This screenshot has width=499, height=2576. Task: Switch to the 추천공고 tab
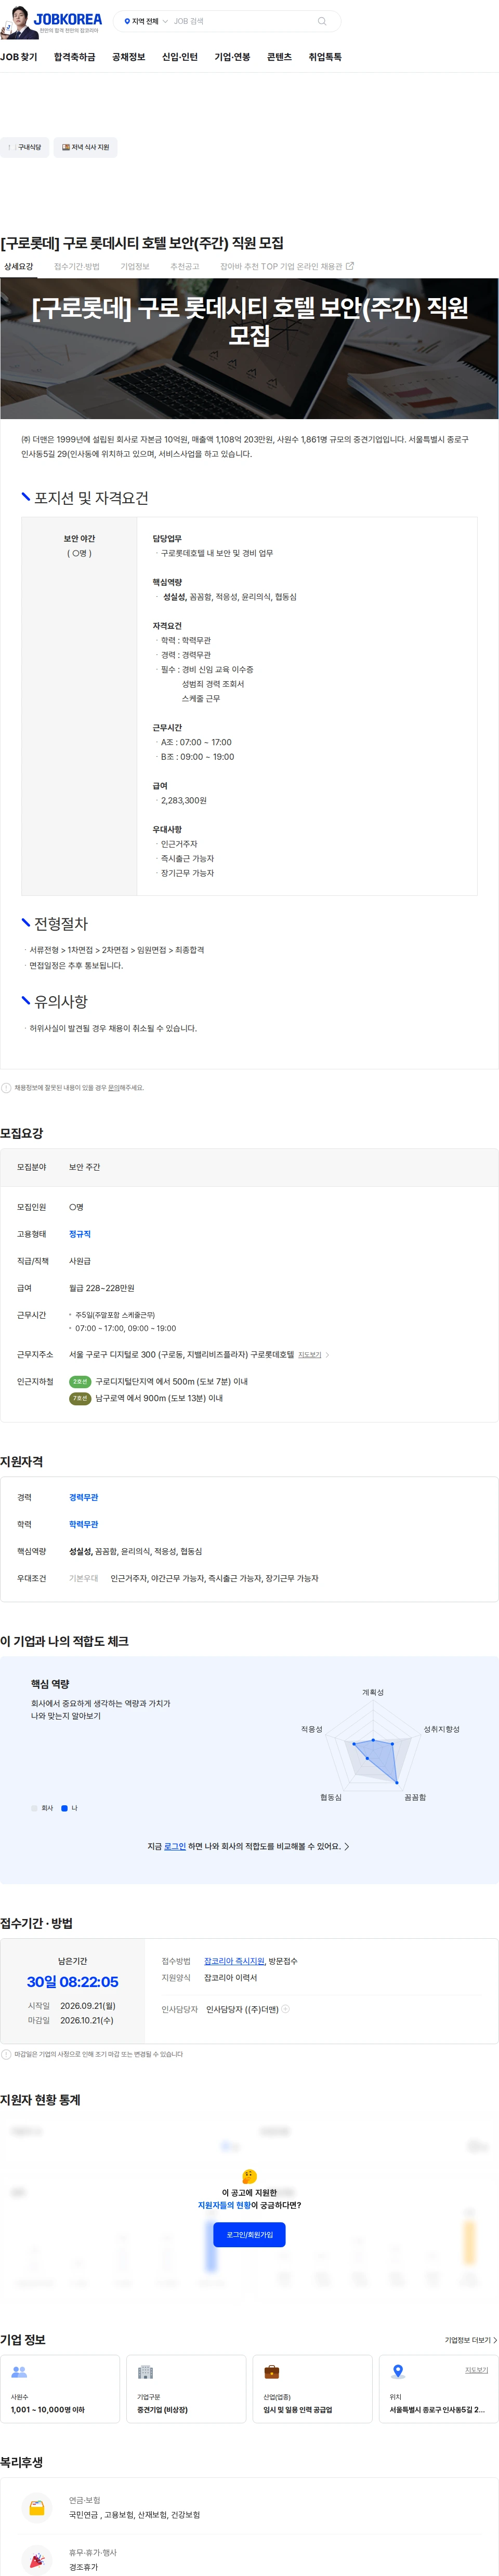(185, 267)
